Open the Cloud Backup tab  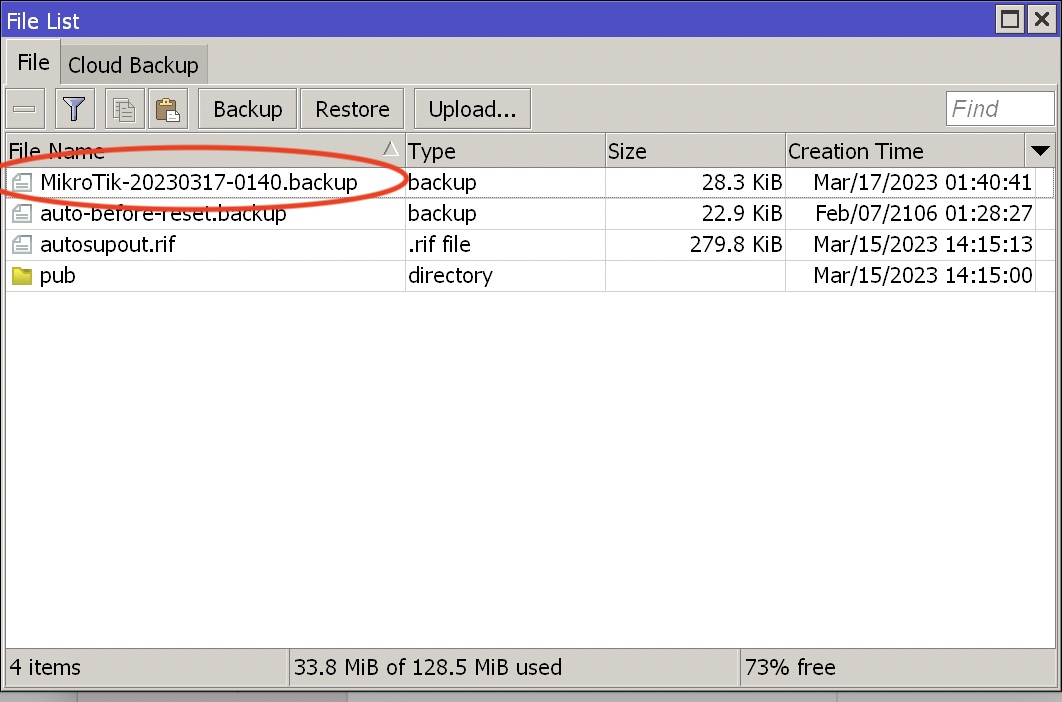[133, 65]
